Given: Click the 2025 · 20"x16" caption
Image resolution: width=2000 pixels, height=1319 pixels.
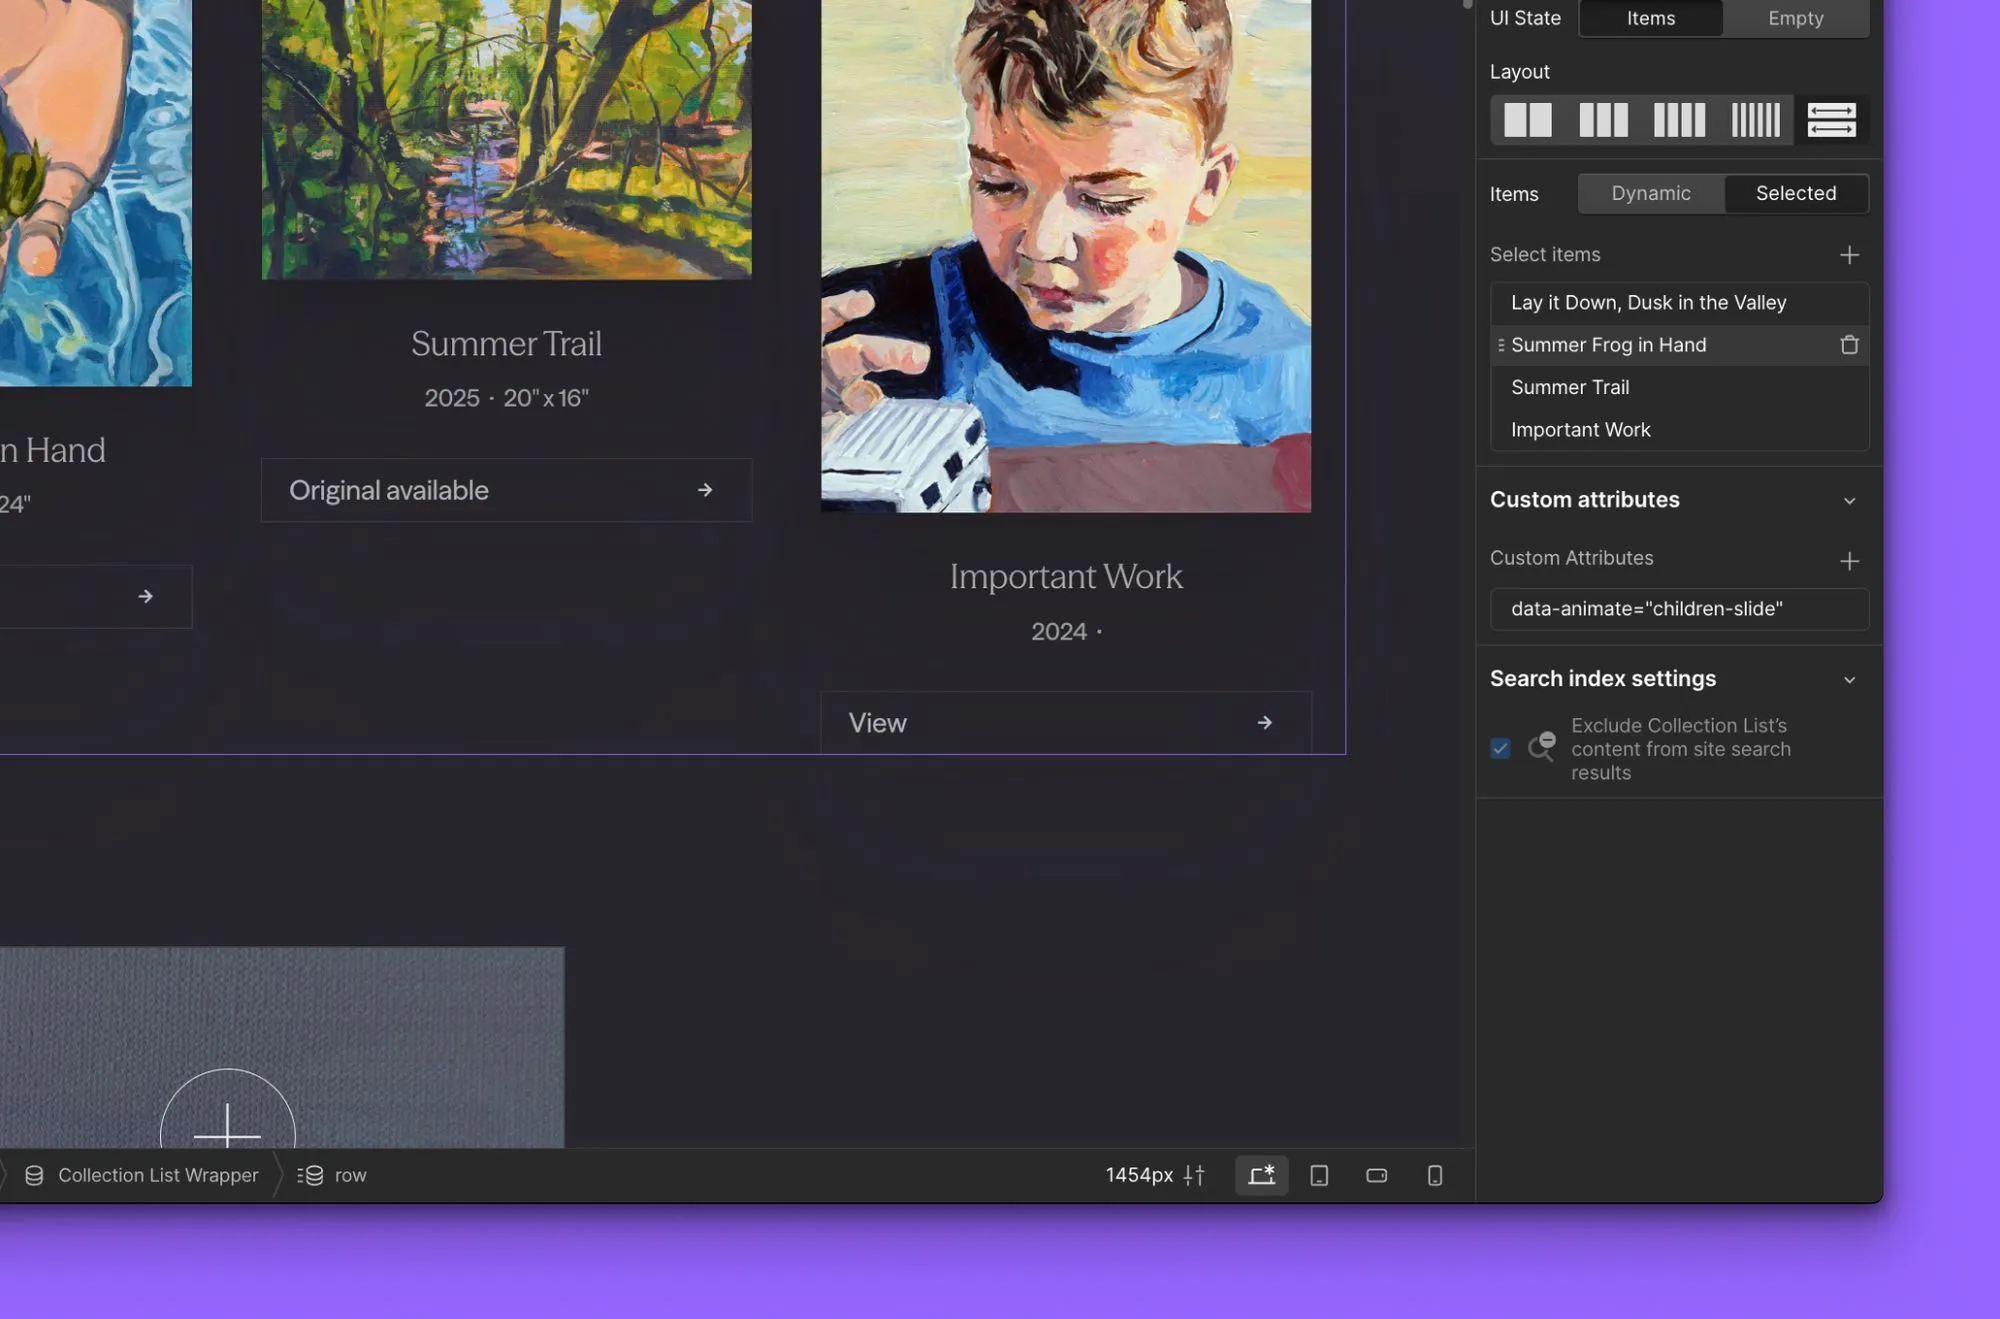Looking at the screenshot, I should (x=506, y=398).
